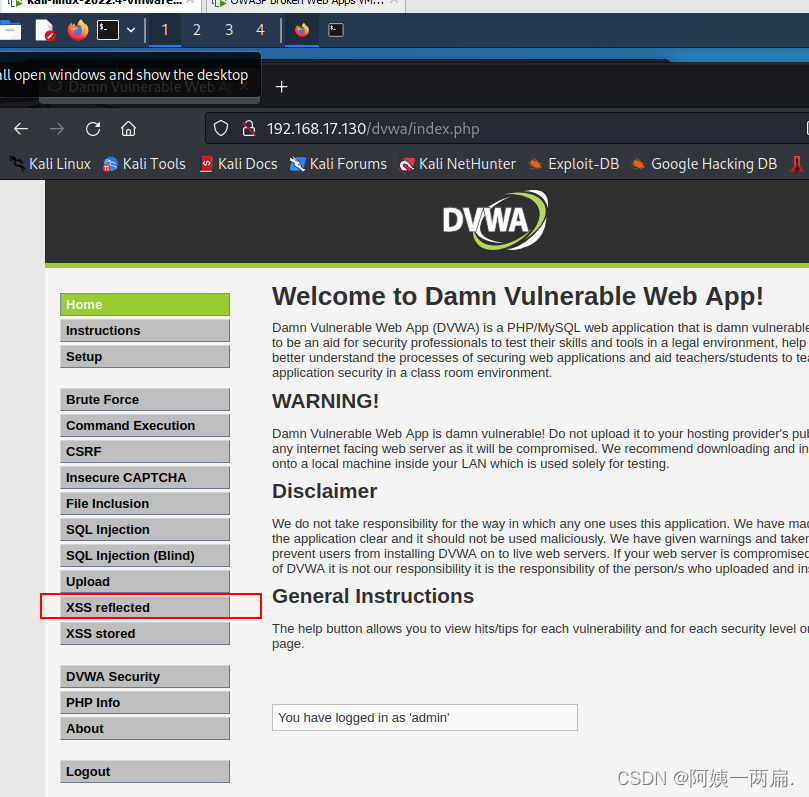Go to the Home menu item
Image resolution: width=809 pixels, height=797 pixels.
145,304
